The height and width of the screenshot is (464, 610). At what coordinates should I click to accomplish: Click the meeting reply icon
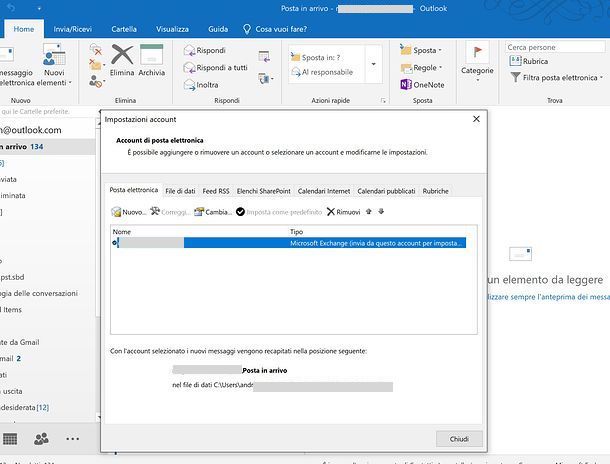[x=264, y=57]
